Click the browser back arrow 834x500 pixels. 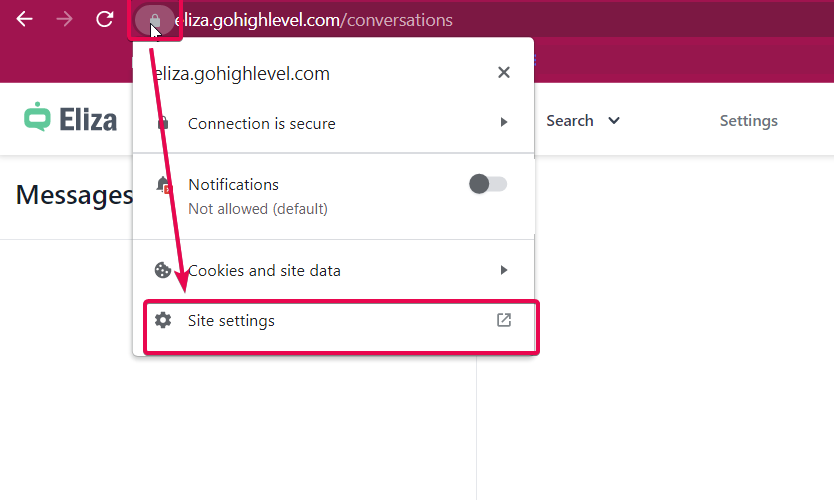(x=24, y=19)
